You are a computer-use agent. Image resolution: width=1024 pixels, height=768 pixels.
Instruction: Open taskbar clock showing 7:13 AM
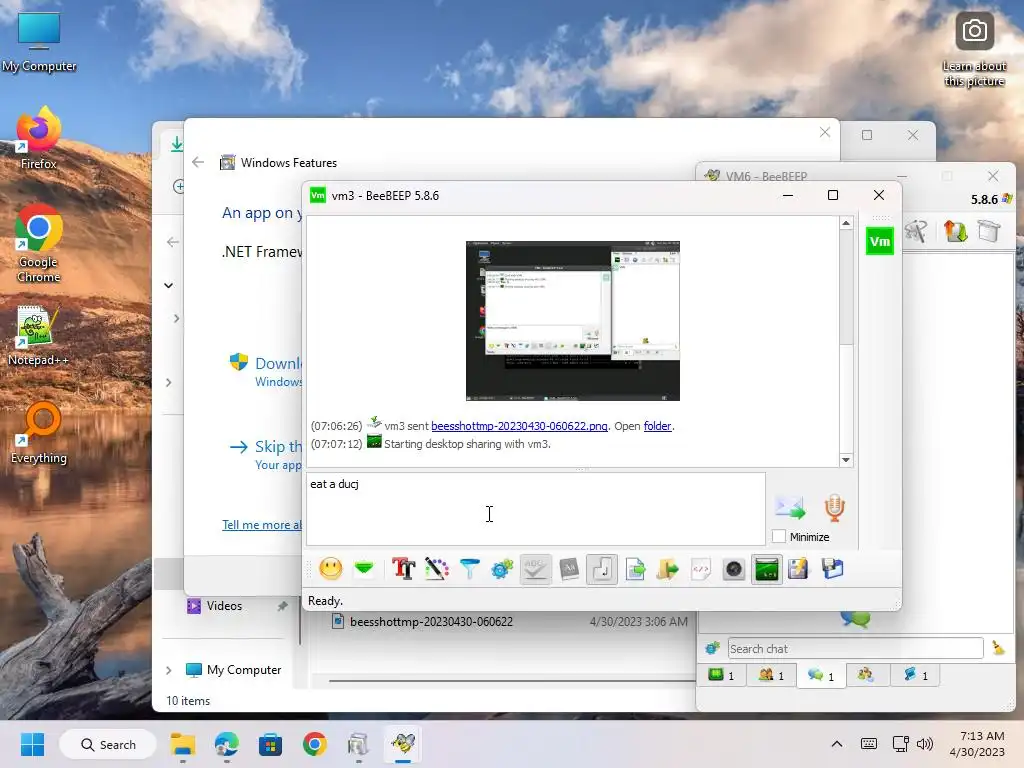[x=977, y=744]
